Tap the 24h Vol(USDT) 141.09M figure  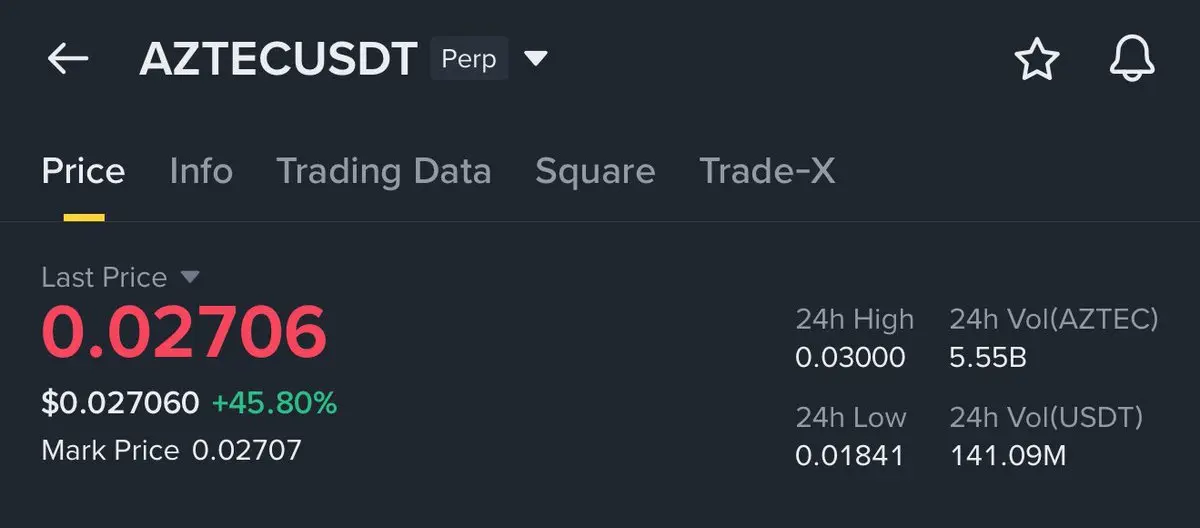click(x=1007, y=456)
